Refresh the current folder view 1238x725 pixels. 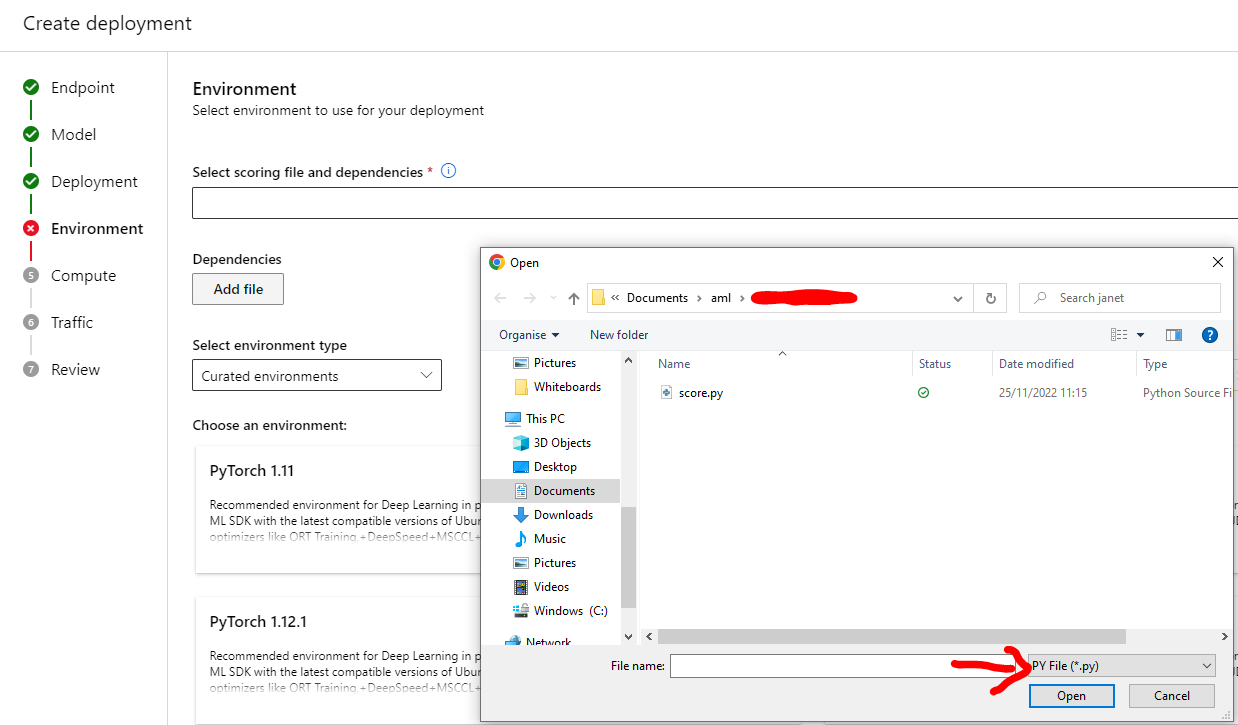[990, 297]
